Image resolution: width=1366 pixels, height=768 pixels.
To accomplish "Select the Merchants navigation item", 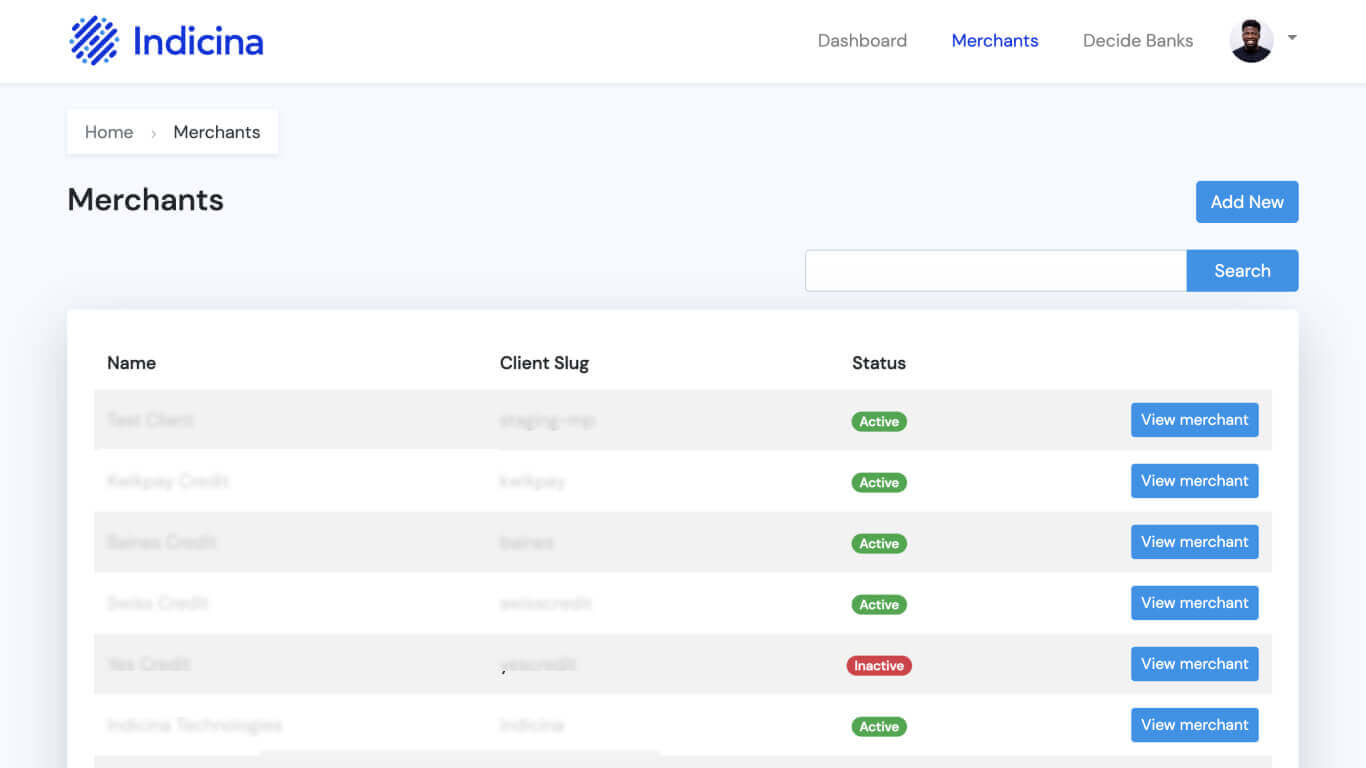I will point(994,41).
